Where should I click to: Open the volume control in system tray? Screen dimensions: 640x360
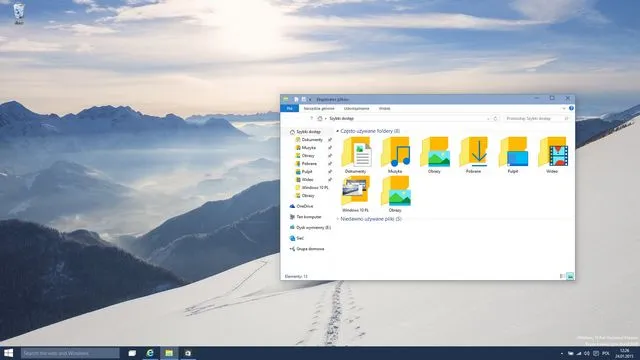click(587, 353)
